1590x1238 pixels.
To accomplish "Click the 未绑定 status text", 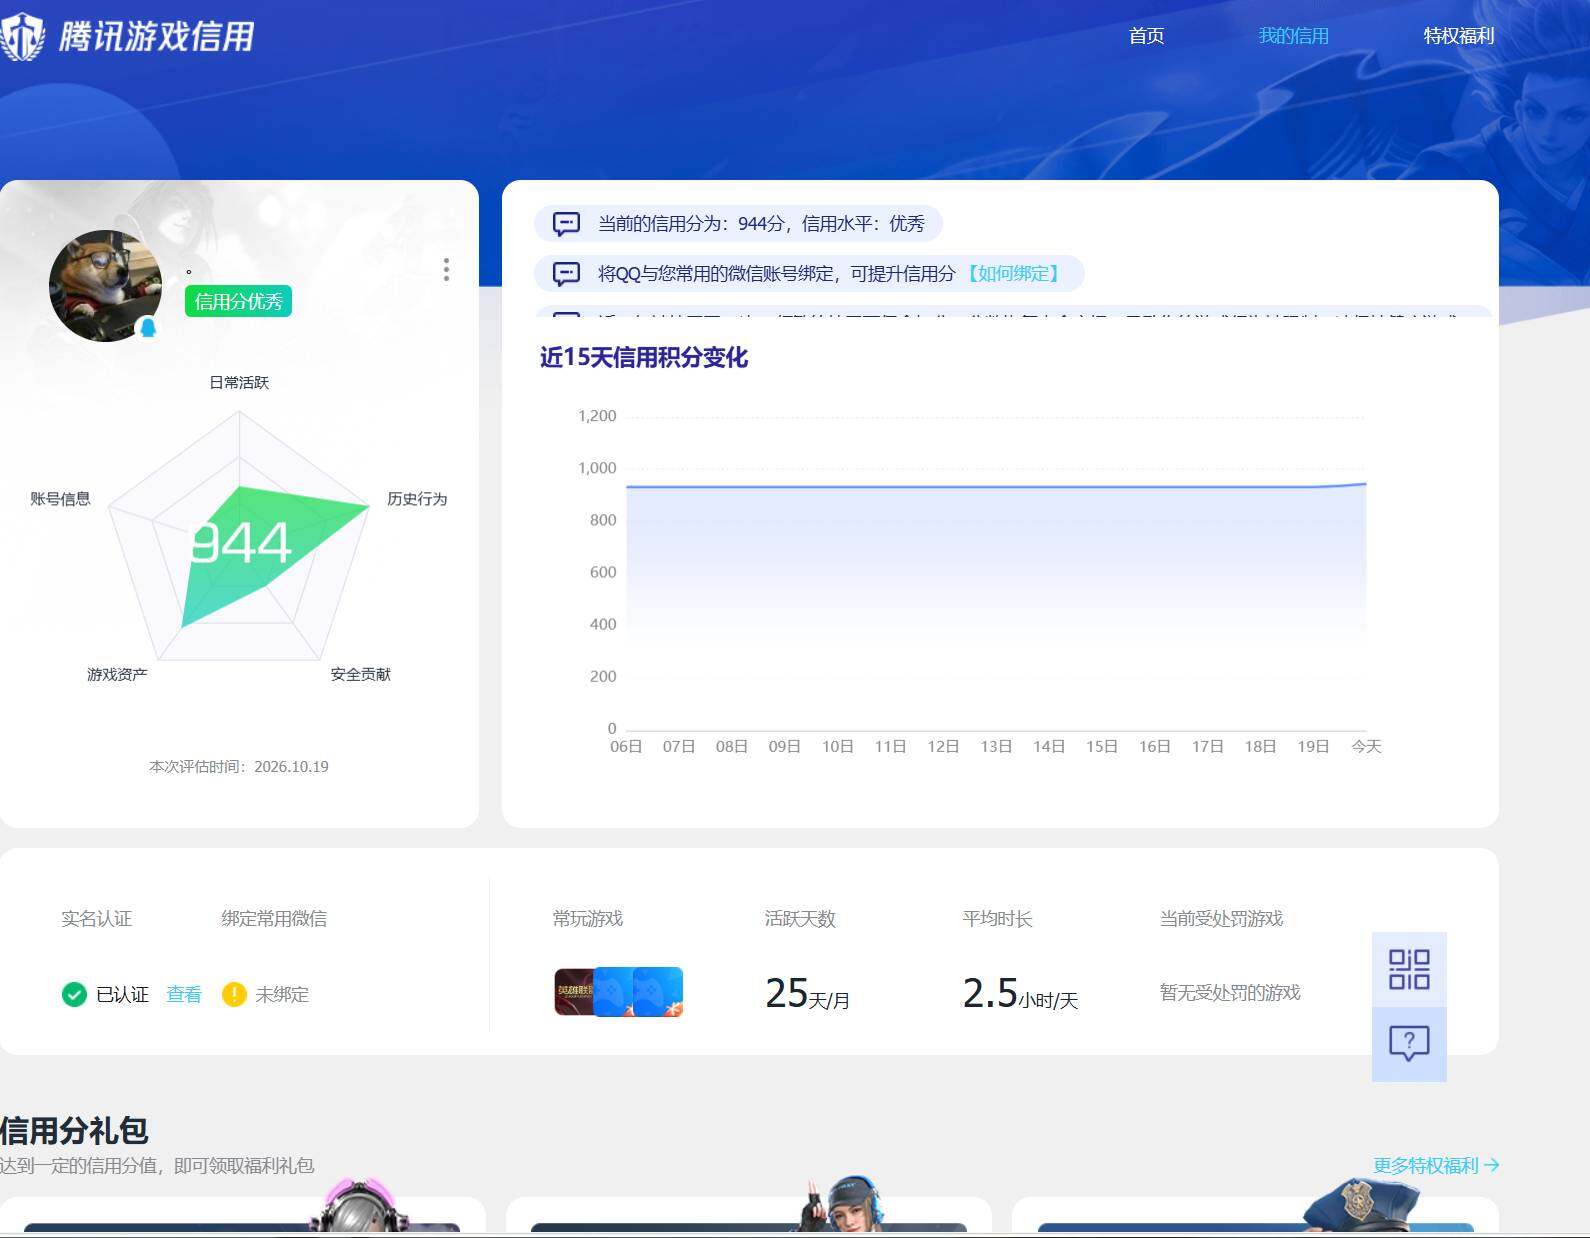I will click(282, 994).
